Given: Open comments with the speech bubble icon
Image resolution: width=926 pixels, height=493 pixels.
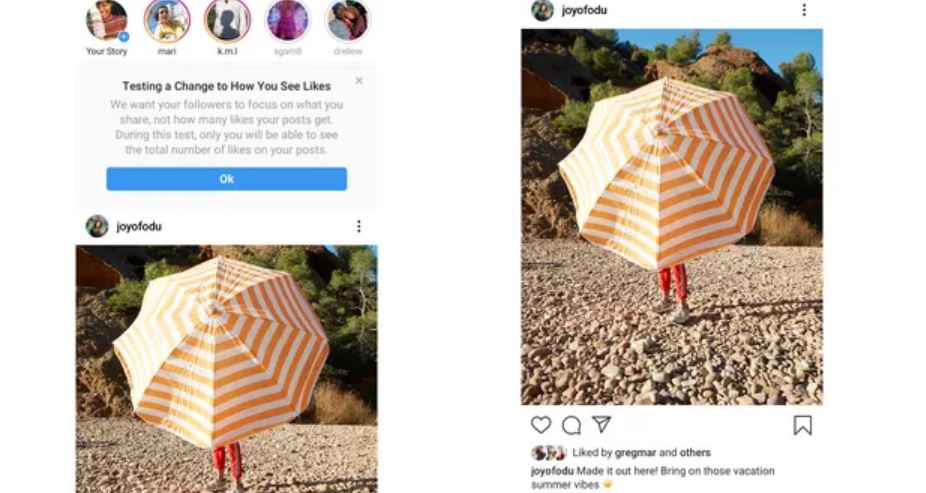Looking at the screenshot, I should pos(571,425).
